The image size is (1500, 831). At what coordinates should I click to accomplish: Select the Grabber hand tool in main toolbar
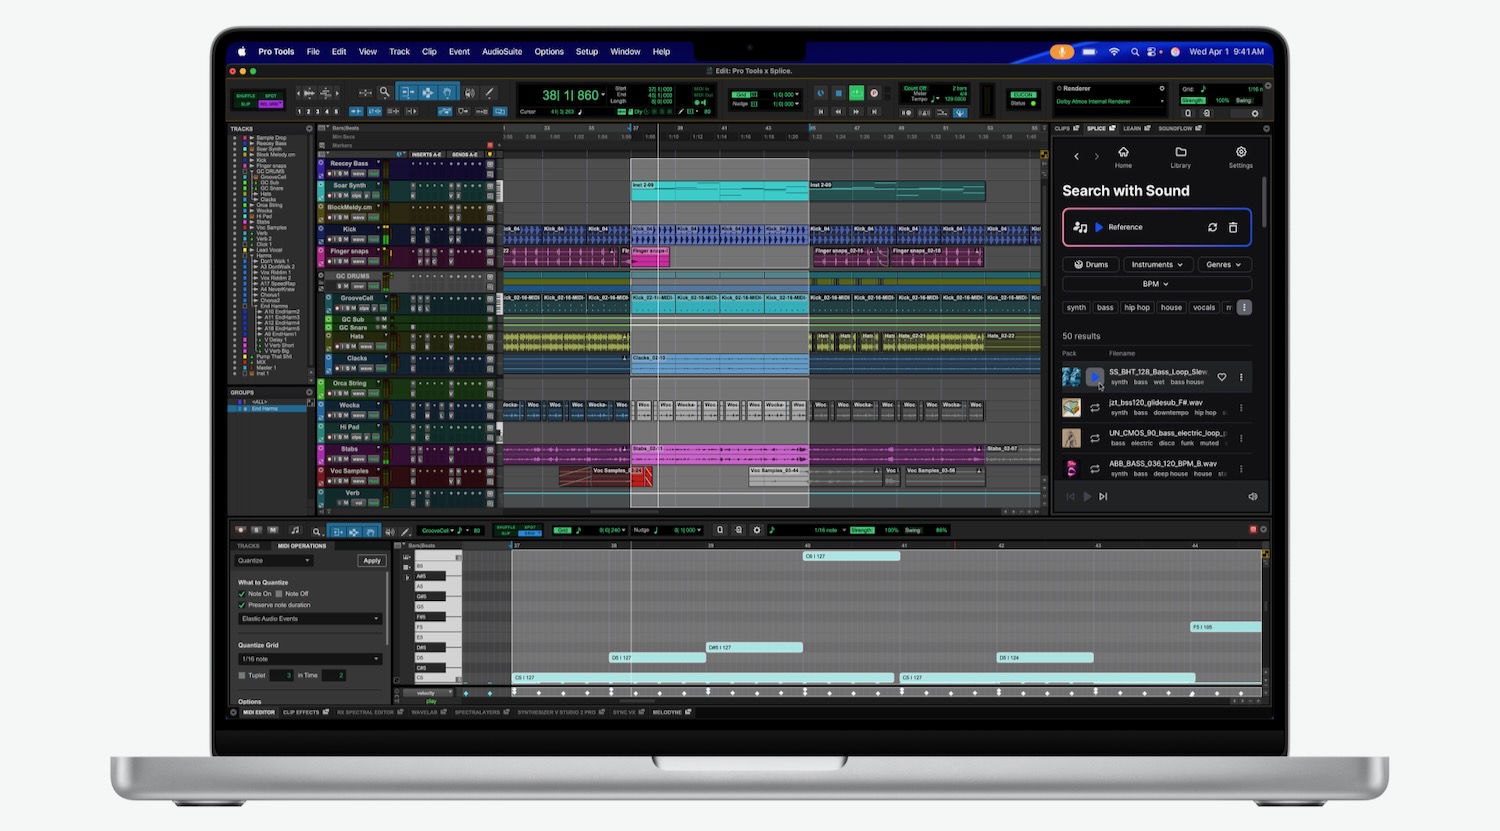click(447, 93)
